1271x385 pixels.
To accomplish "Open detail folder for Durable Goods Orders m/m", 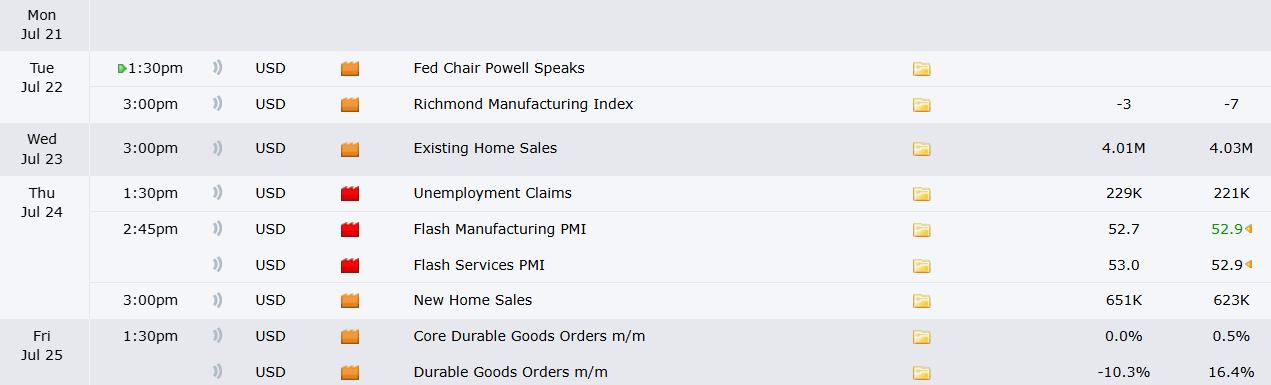I will [x=921, y=373].
